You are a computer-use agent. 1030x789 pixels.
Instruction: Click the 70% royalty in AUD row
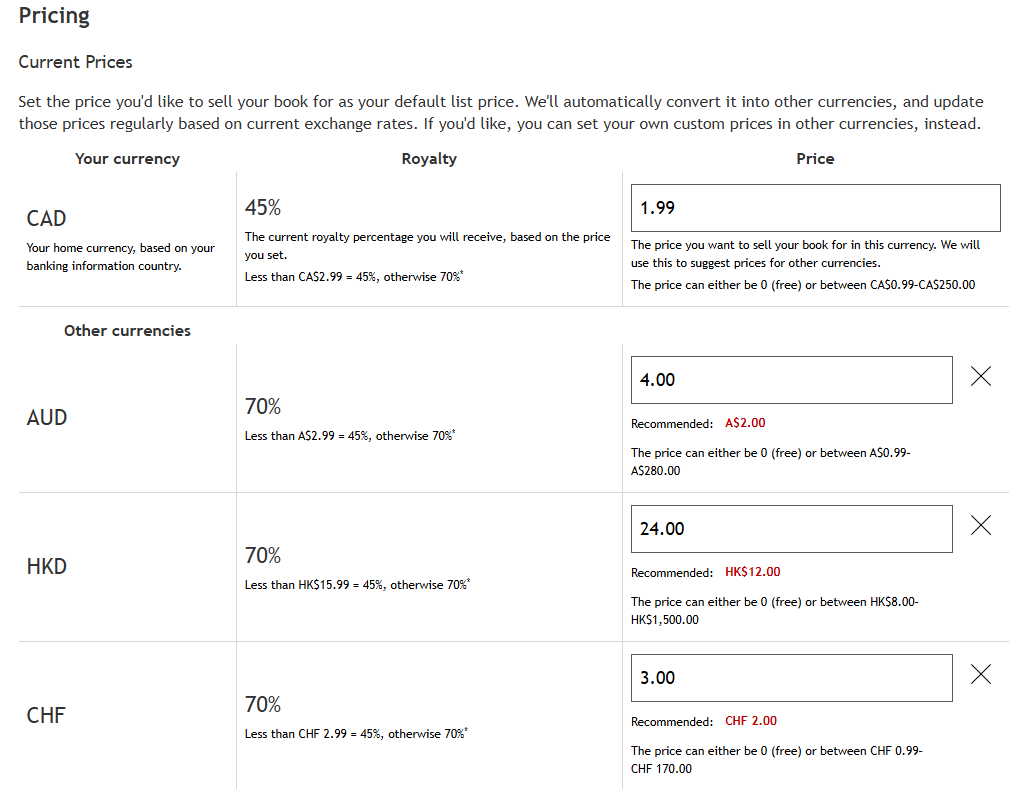(263, 407)
